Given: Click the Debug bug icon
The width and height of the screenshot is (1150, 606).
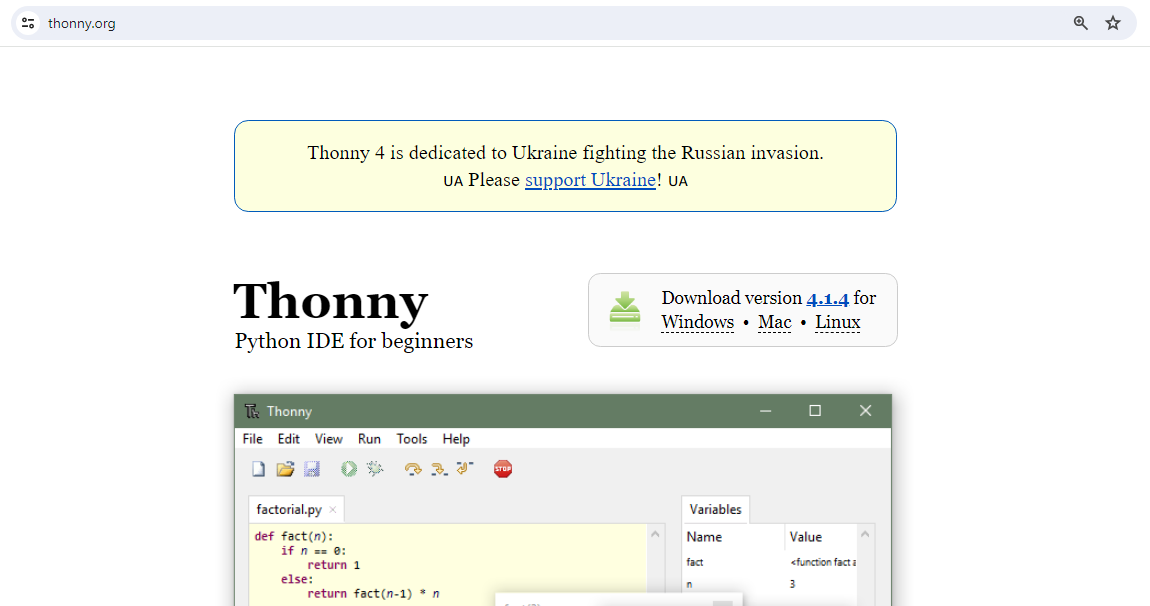Looking at the screenshot, I should [x=375, y=469].
